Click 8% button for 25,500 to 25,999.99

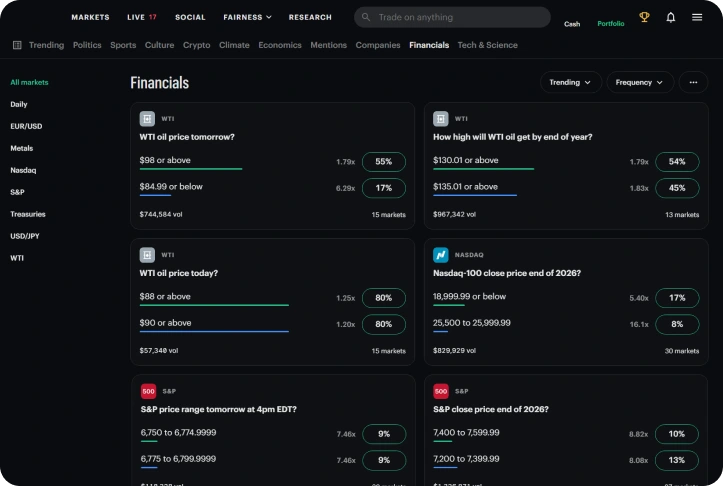point(677,324)
